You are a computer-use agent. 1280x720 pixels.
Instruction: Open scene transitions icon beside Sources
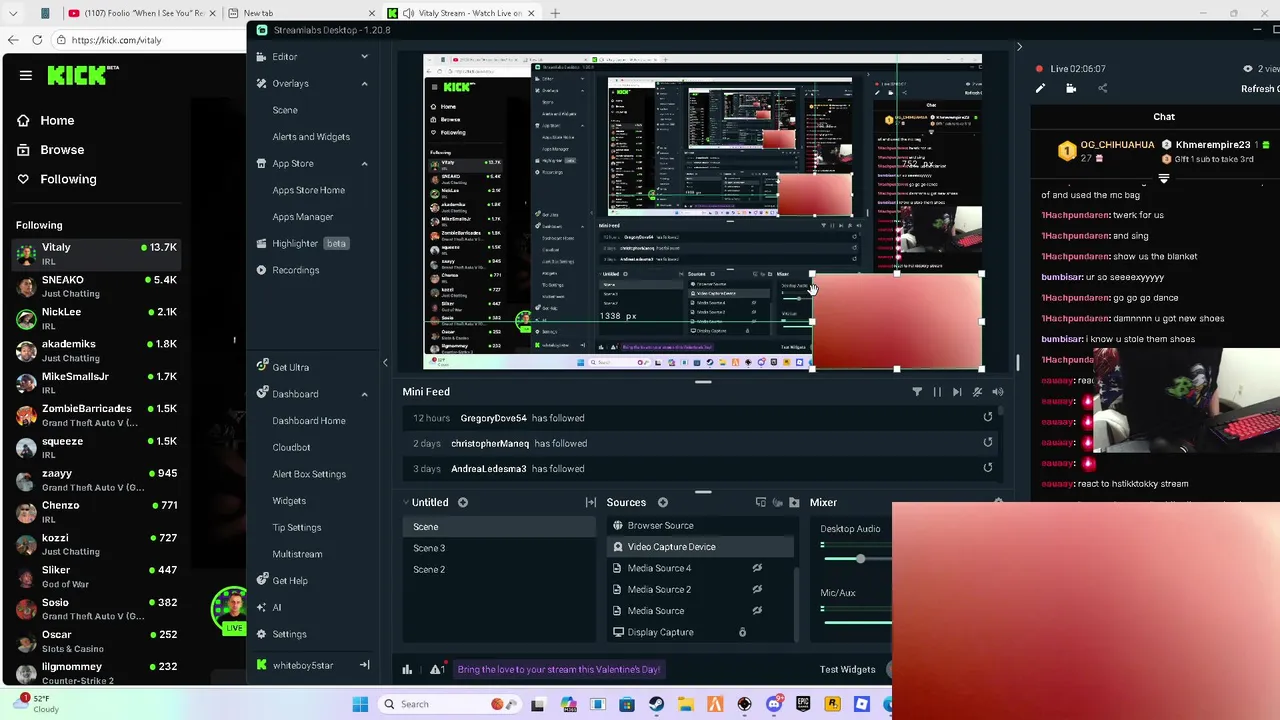591,502
